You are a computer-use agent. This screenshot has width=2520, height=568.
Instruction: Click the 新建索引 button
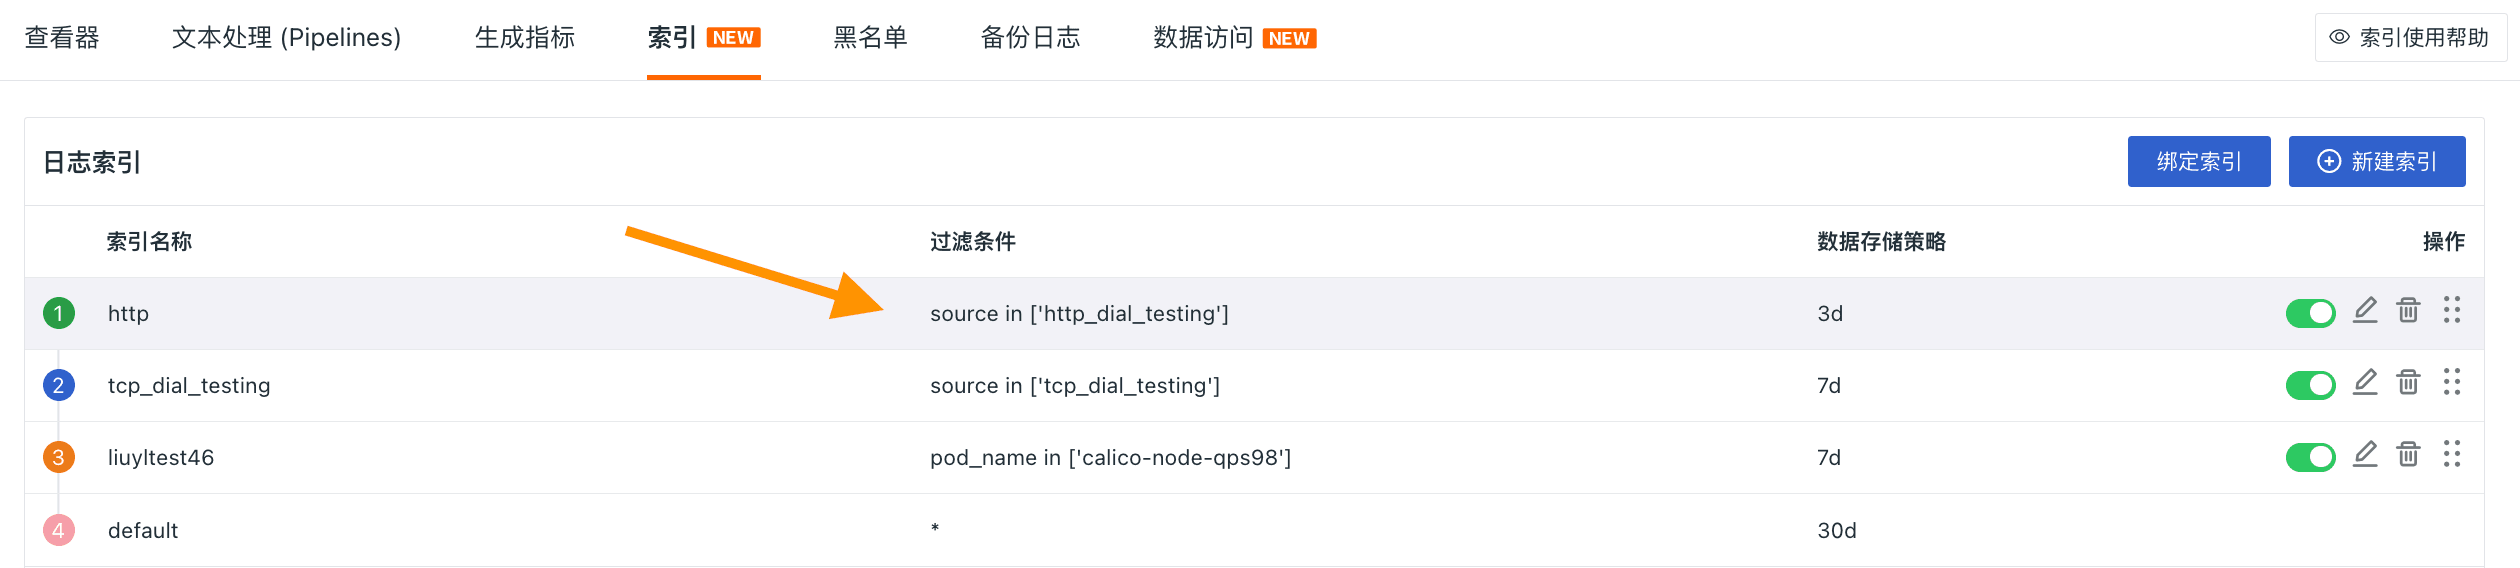[2377, 162]
